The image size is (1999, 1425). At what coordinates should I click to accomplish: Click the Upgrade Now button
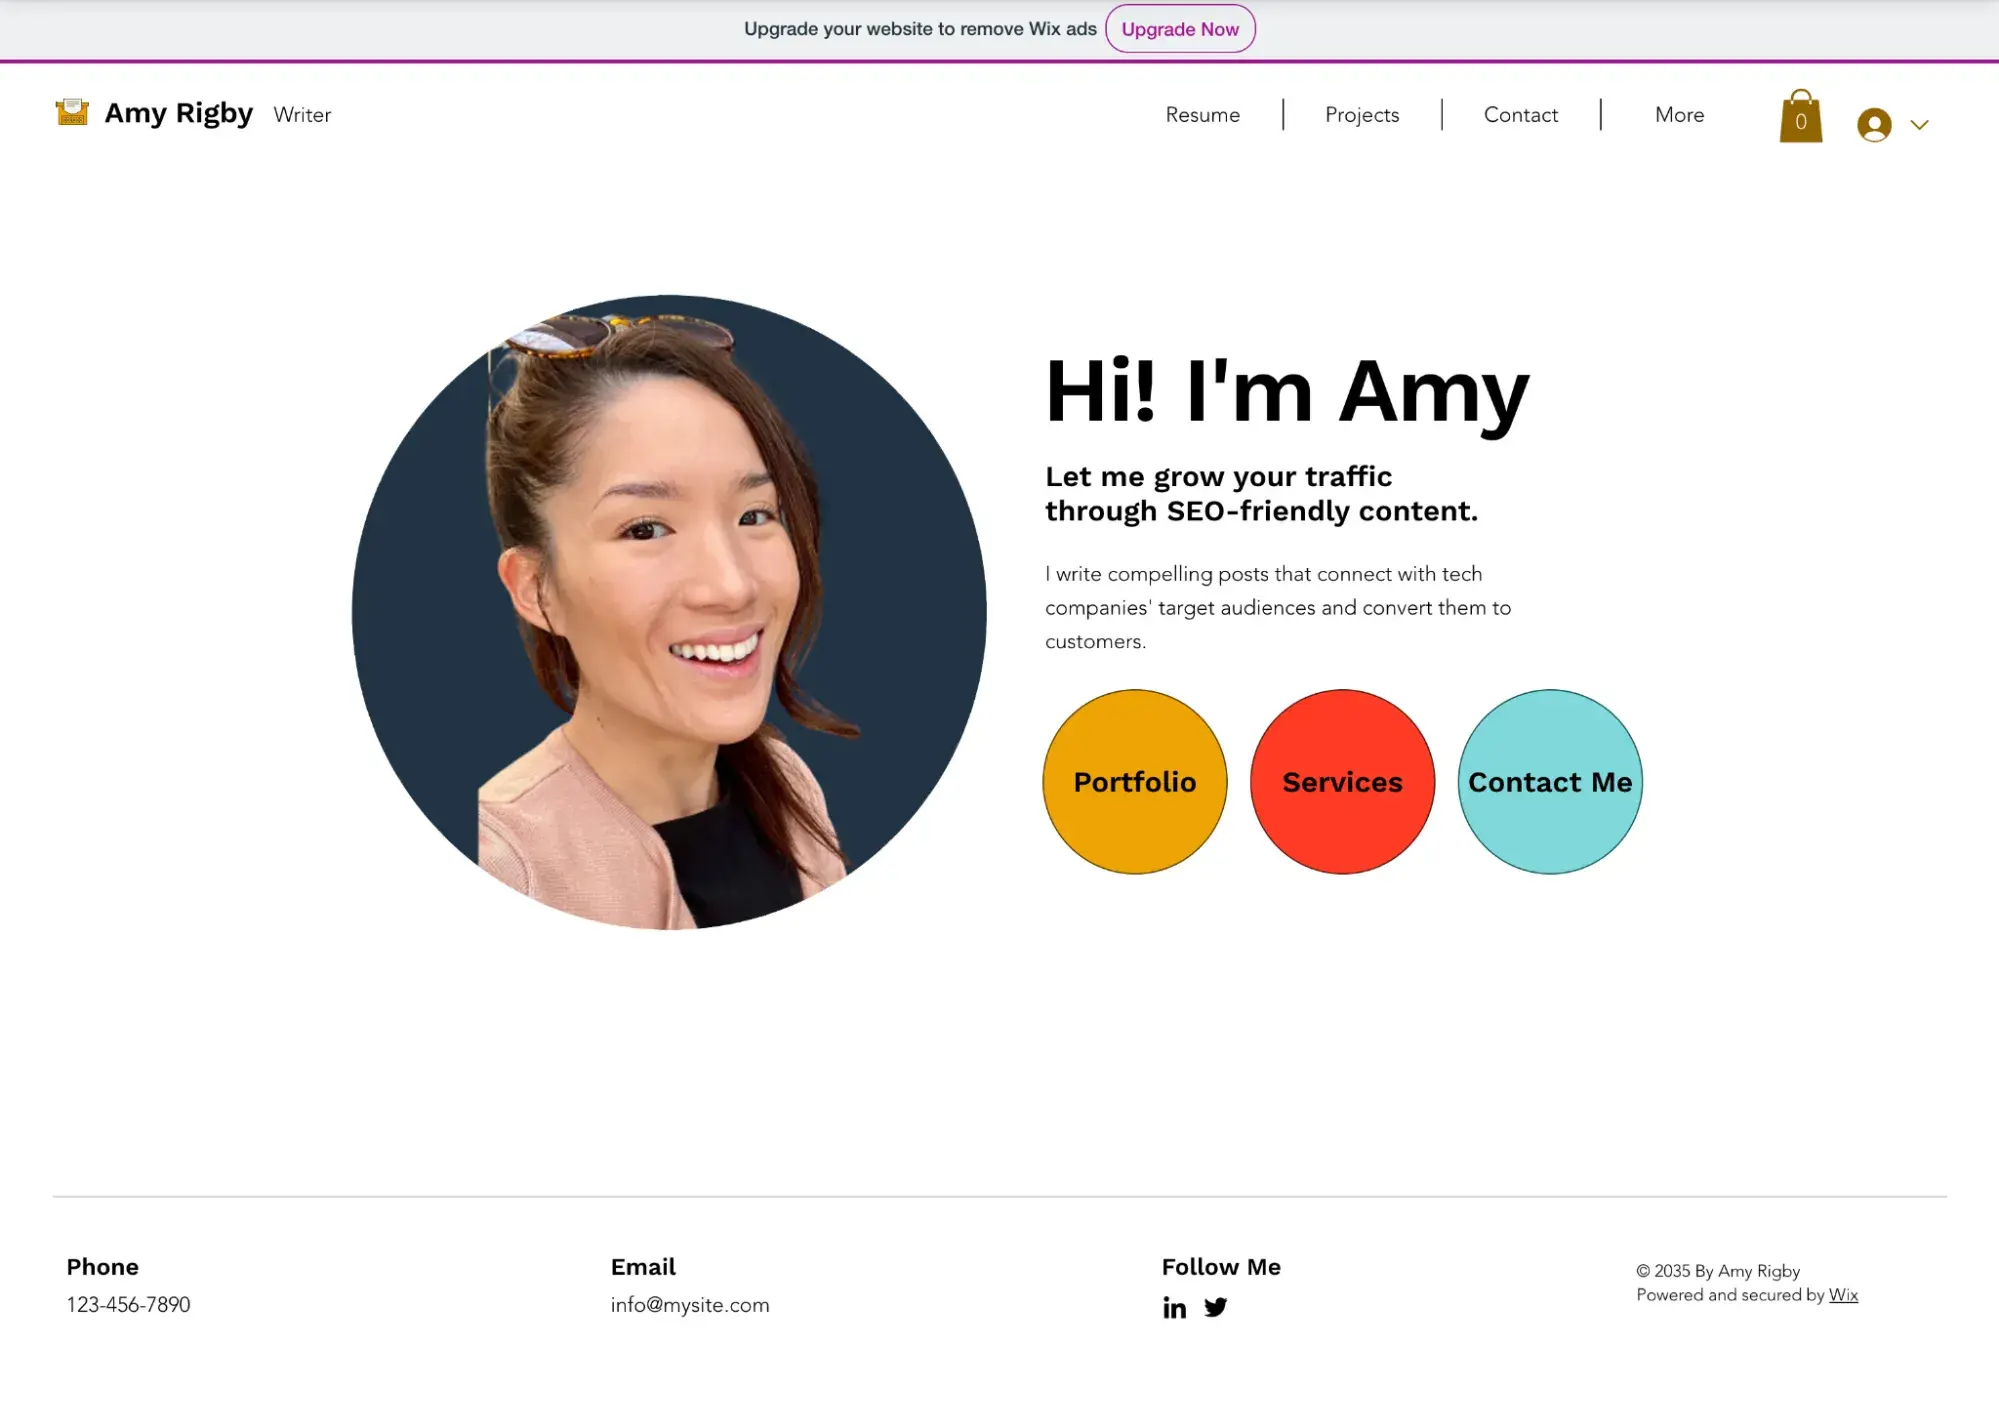click(x=1180, y=29)
